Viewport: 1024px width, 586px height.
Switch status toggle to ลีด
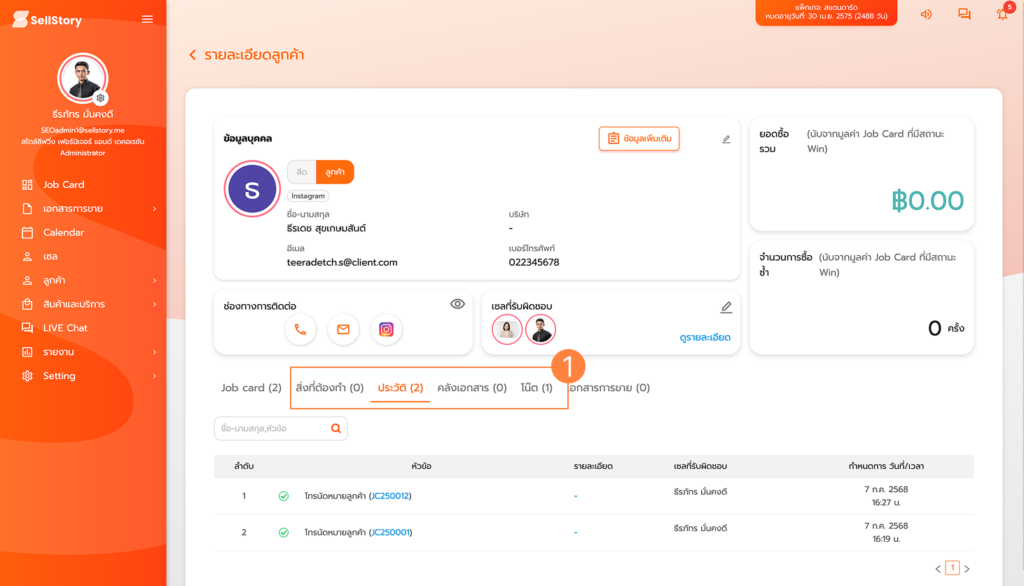(x=301, y=172)
